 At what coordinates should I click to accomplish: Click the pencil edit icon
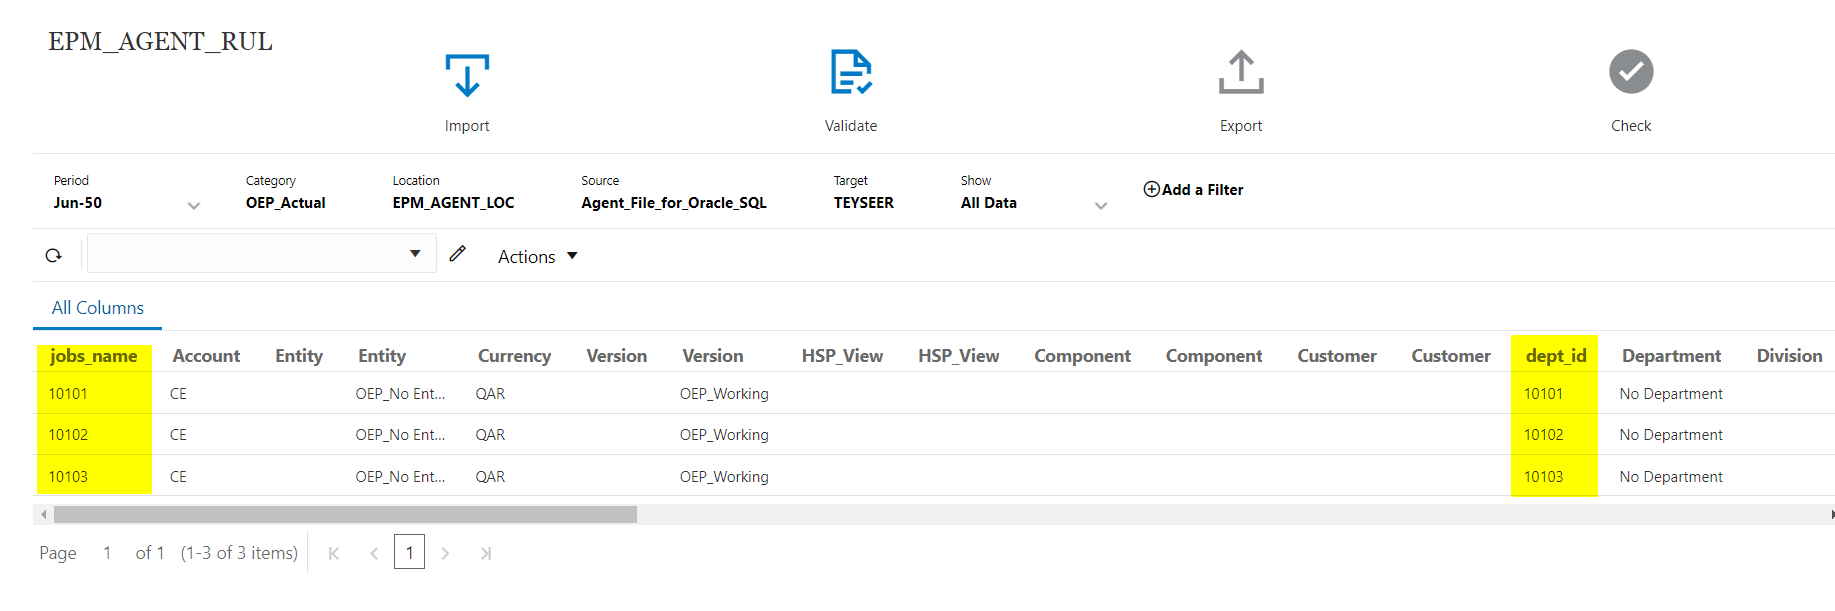point(458,254)
